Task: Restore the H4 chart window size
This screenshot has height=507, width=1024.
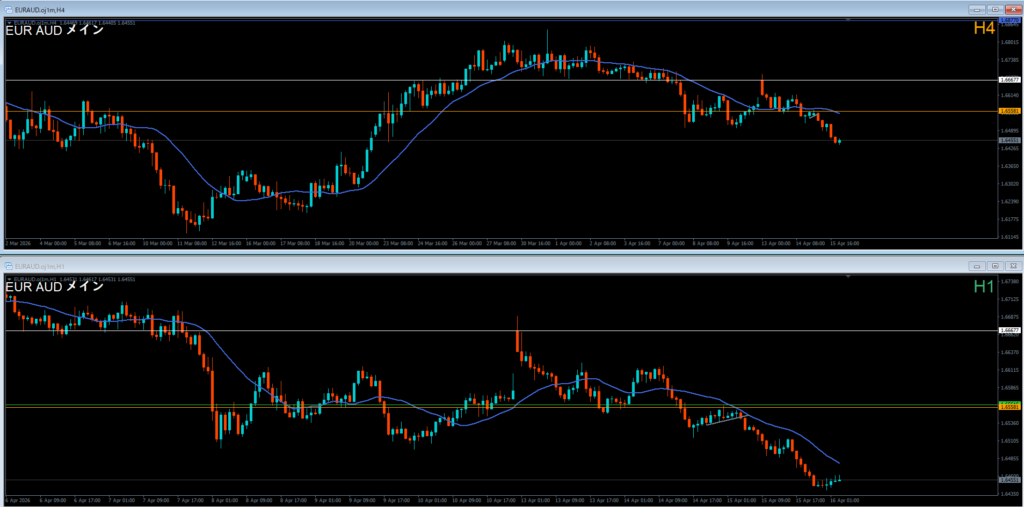Action: [x=995, y=9]
